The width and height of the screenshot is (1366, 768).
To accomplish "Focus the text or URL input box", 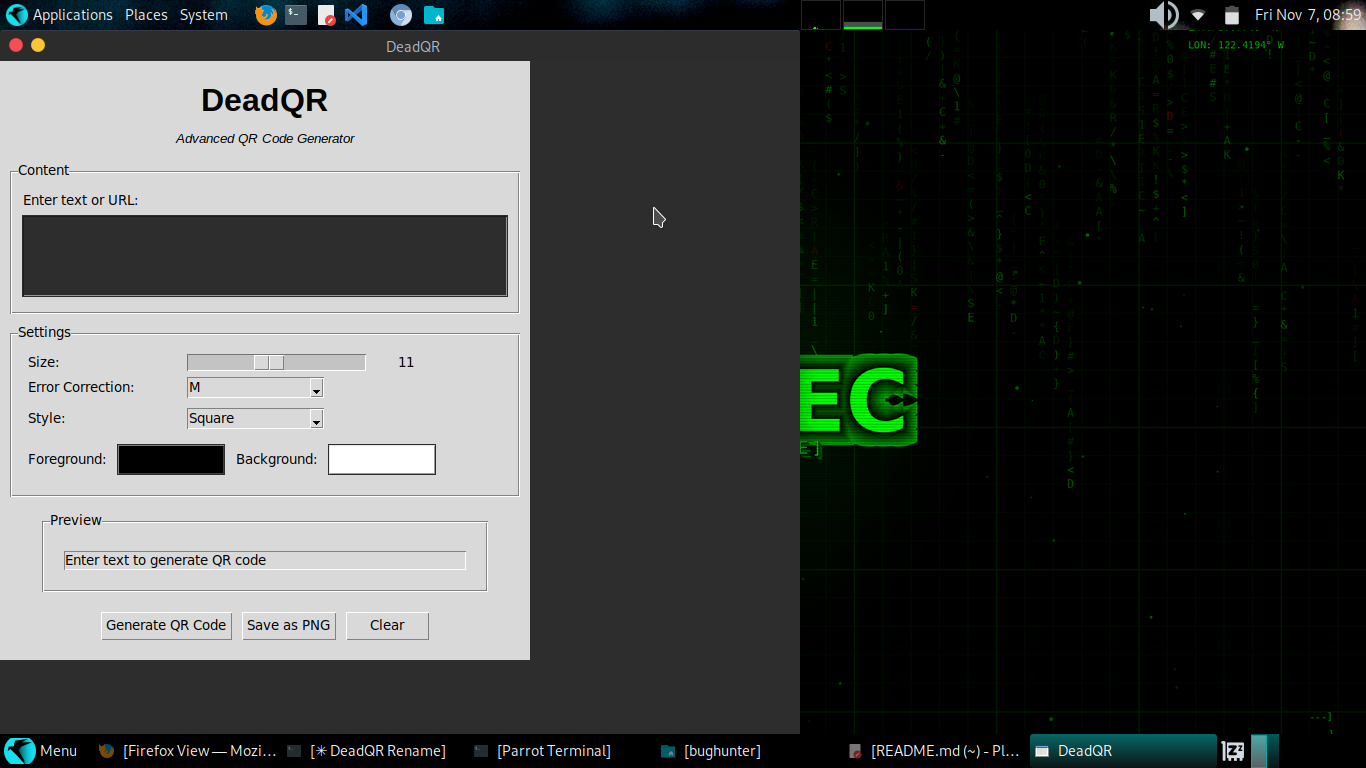I will click(265, 256).
